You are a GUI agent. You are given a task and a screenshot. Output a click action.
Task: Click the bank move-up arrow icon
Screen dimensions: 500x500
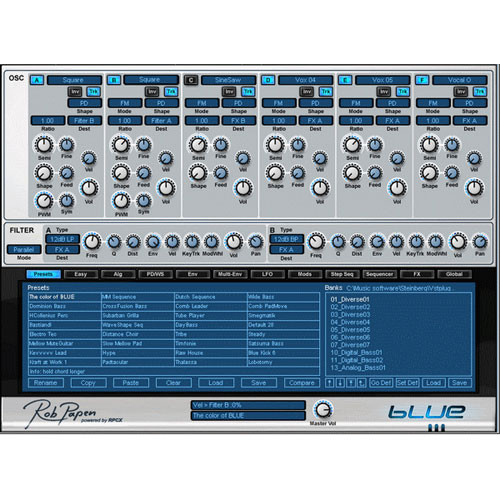(x=329, y=383)
